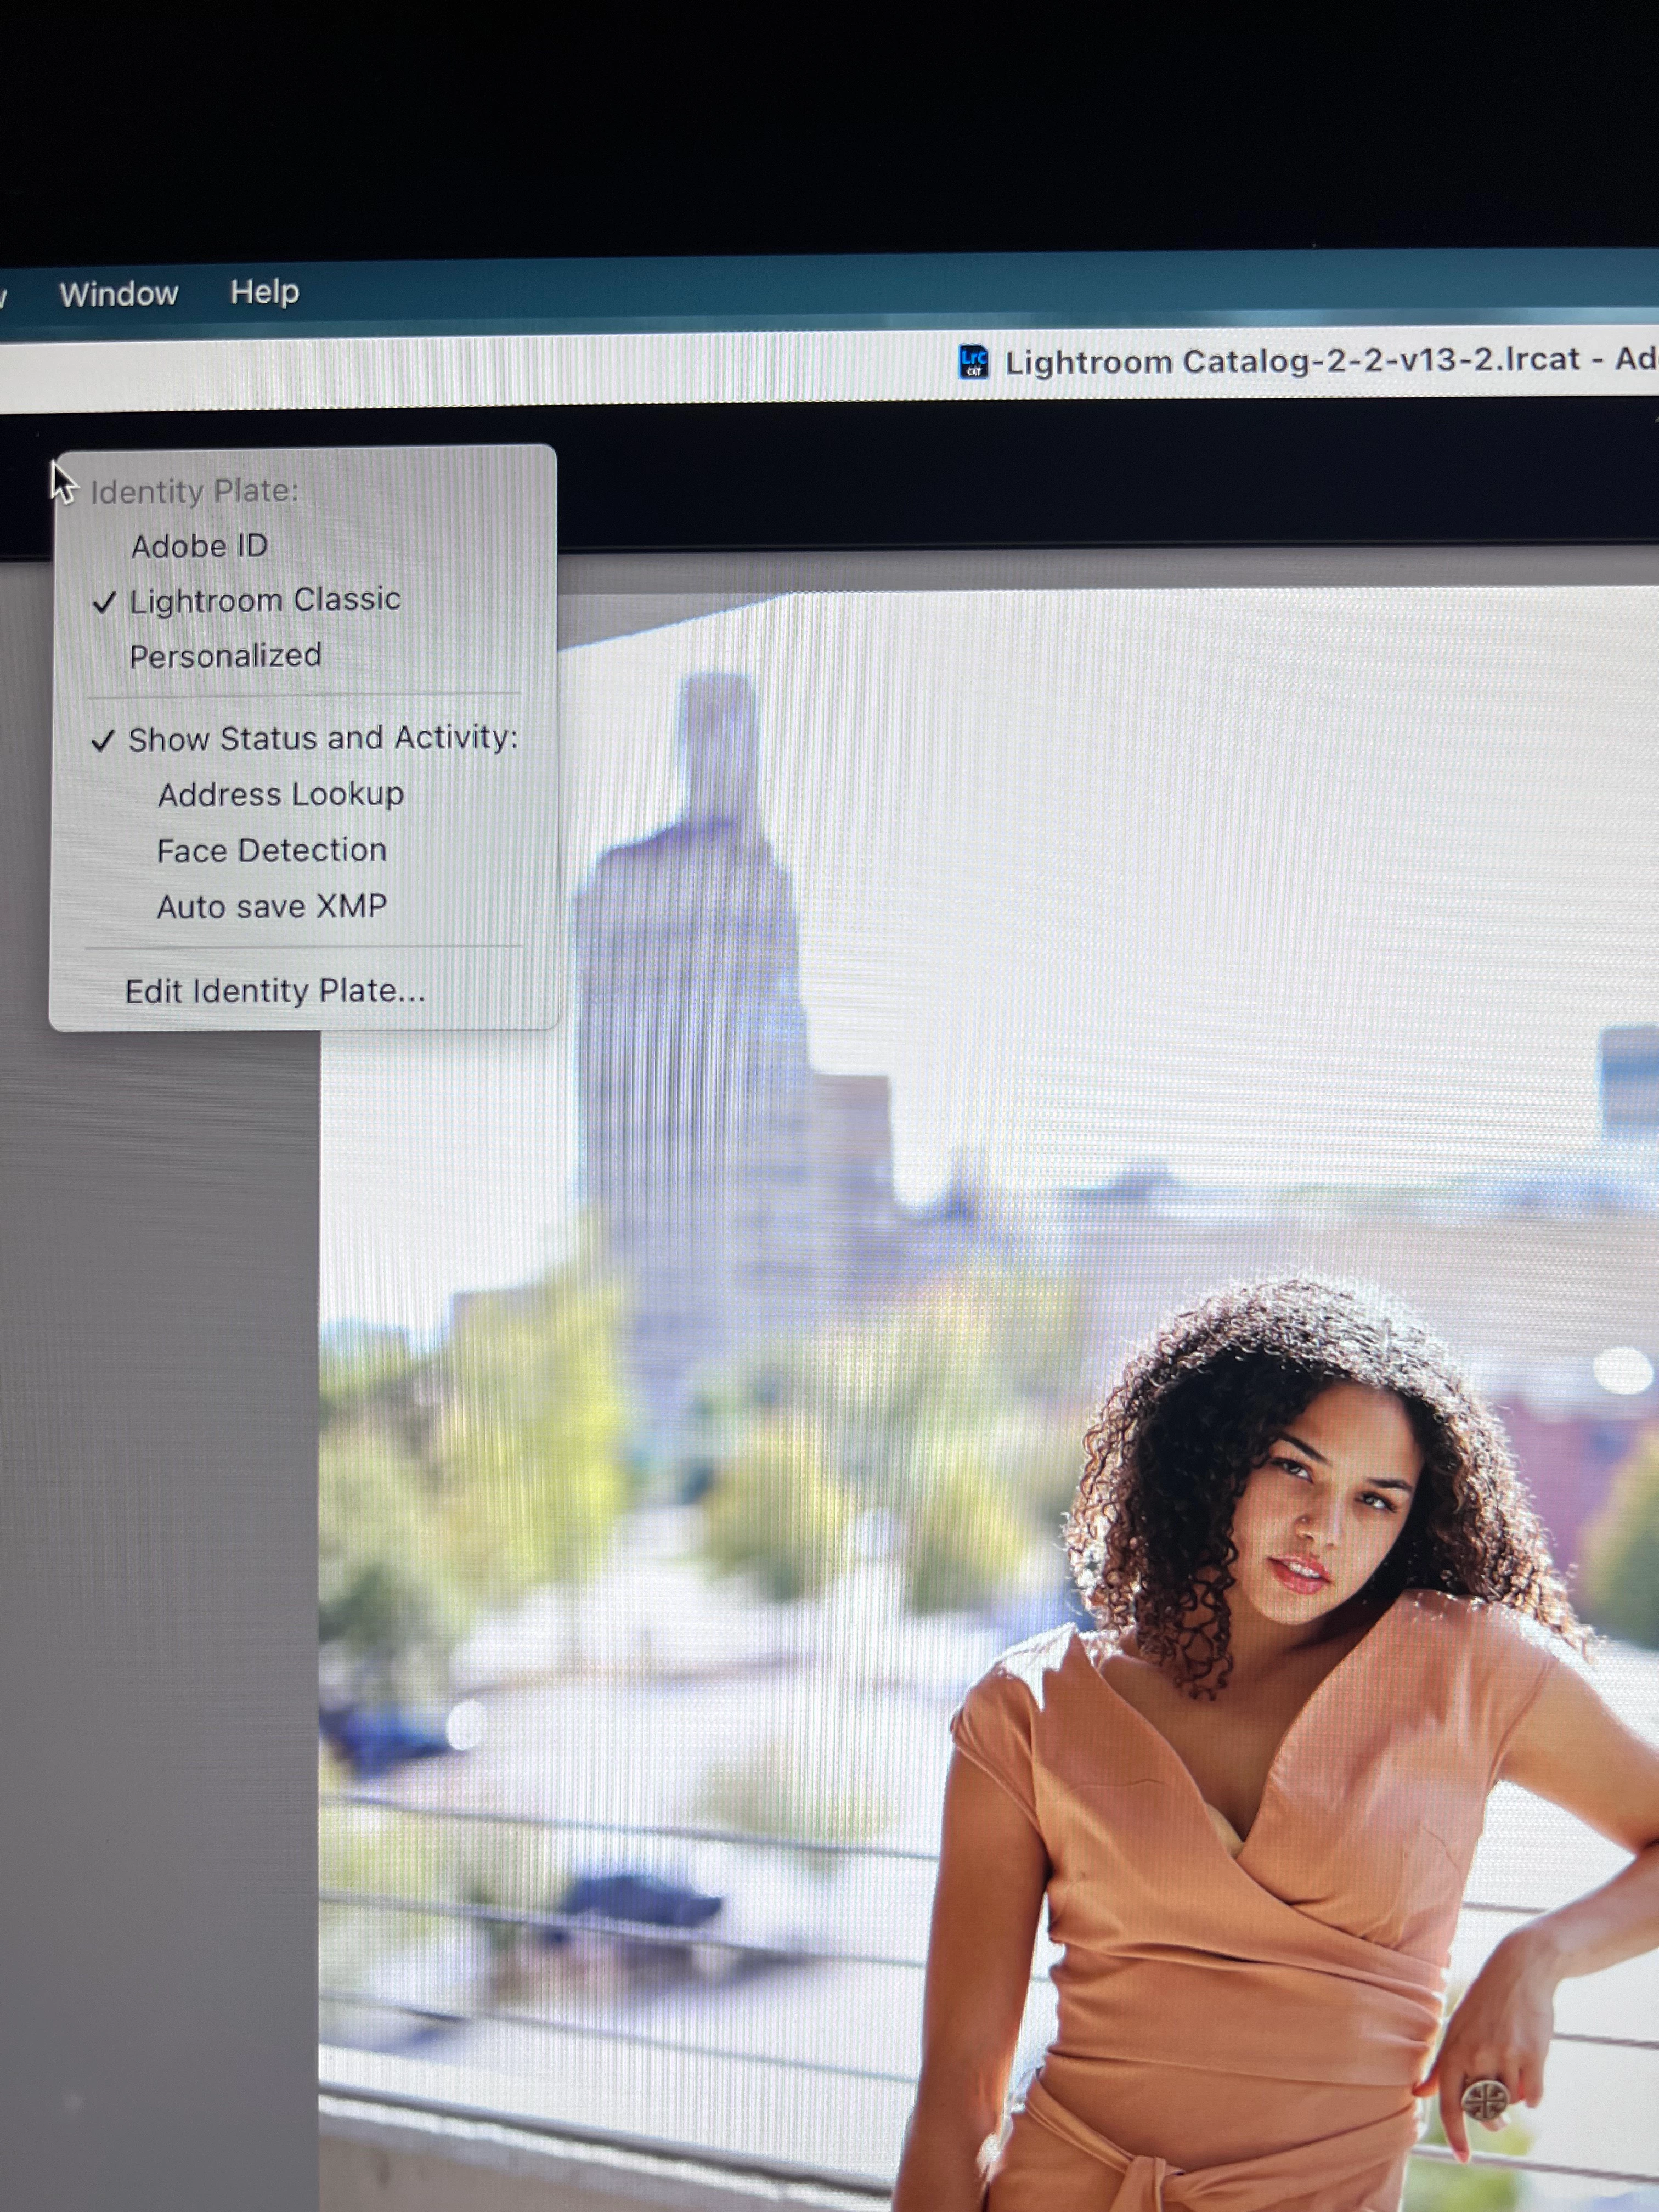Open the Help menu
This screenshot has width=1659, height=2212.
tap(264, 292)
